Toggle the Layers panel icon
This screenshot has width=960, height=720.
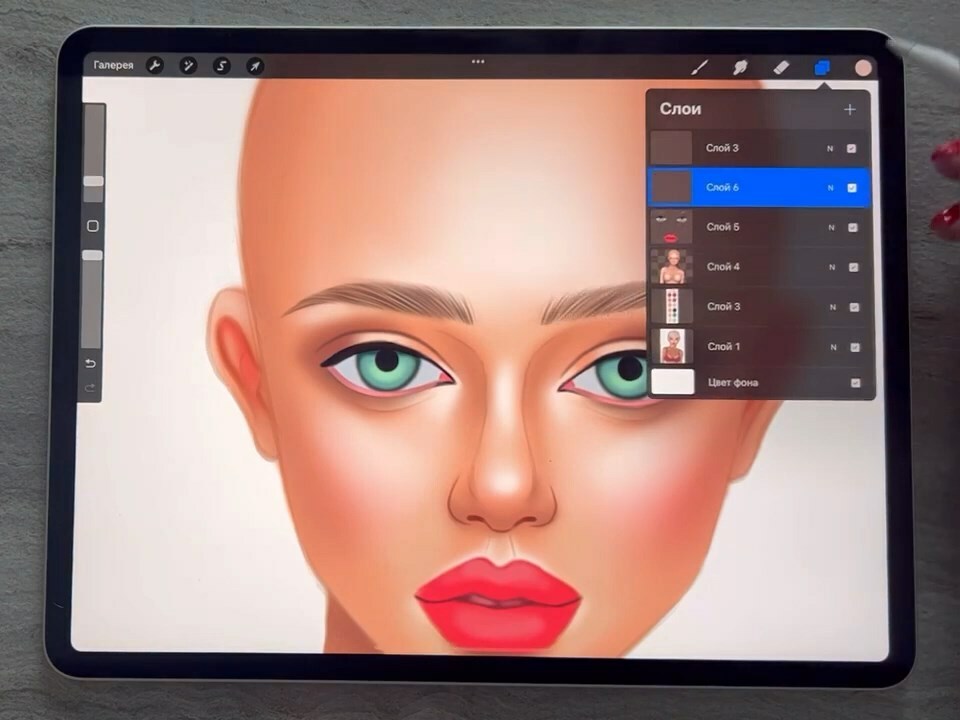822,67
